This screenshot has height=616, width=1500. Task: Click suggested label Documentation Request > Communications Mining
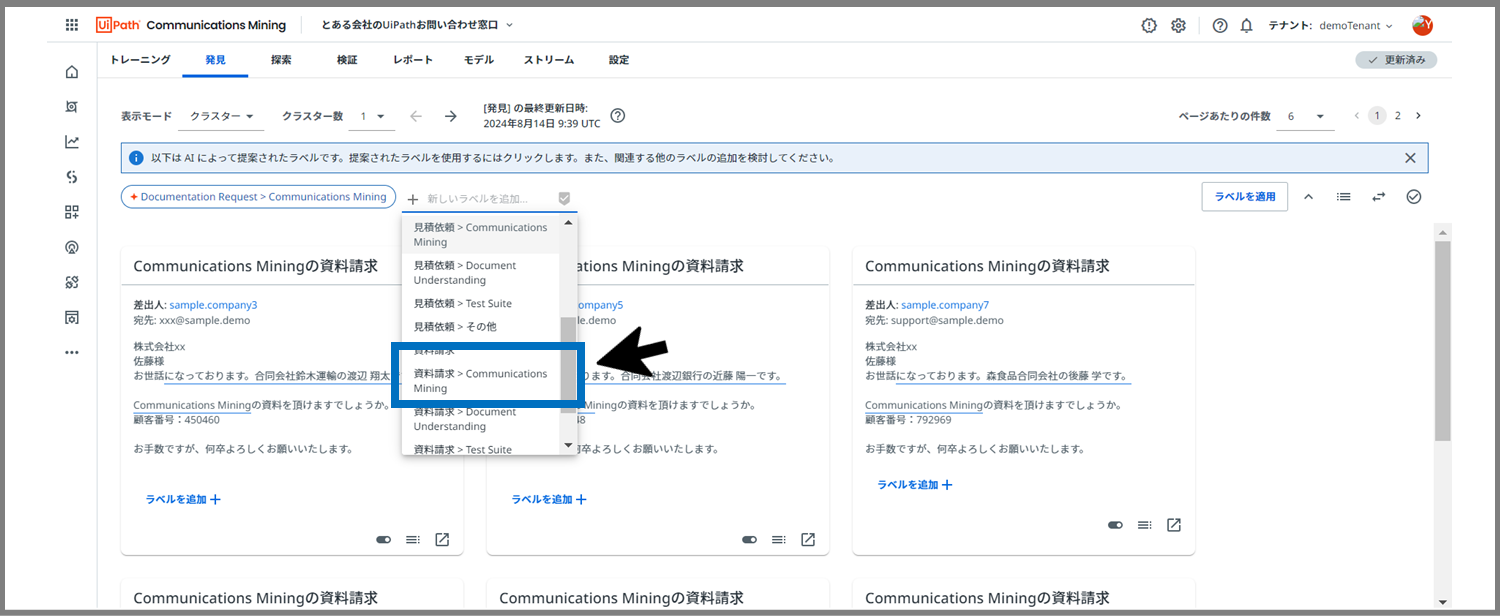click(259, 197)
